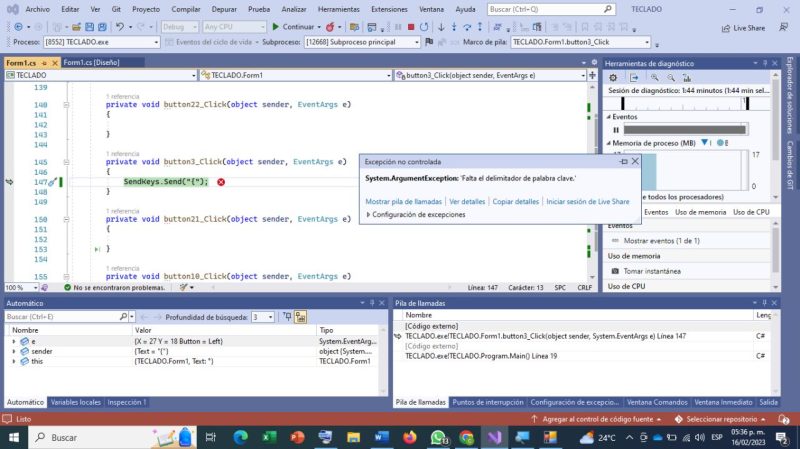Image resolution: width=800 pixels, height=449 pixels.
Task: Click Mostrar pila de llamadas link
Action: [403, 201]
